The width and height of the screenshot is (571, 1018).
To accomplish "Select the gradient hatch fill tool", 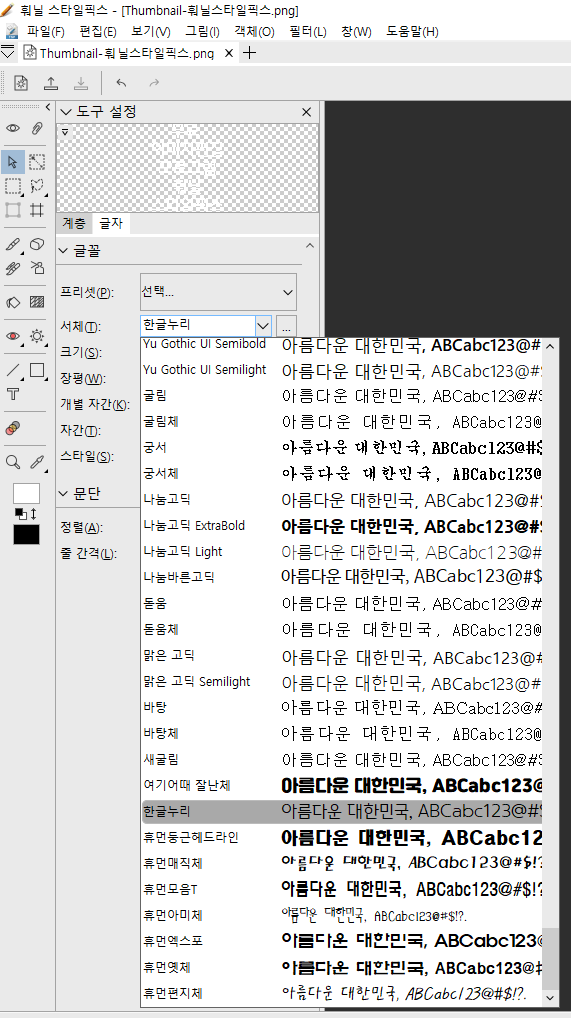I will tap(37, 302).
